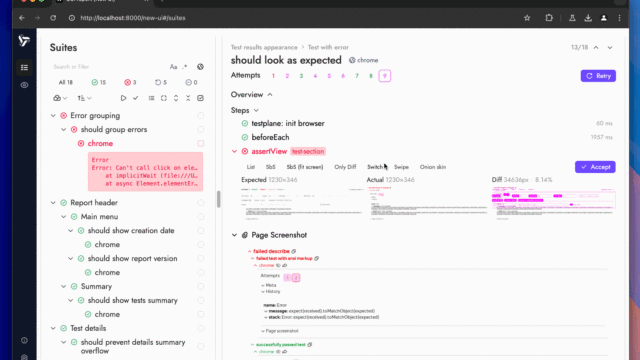Toggle match case Aa in search

click(173, 67)
